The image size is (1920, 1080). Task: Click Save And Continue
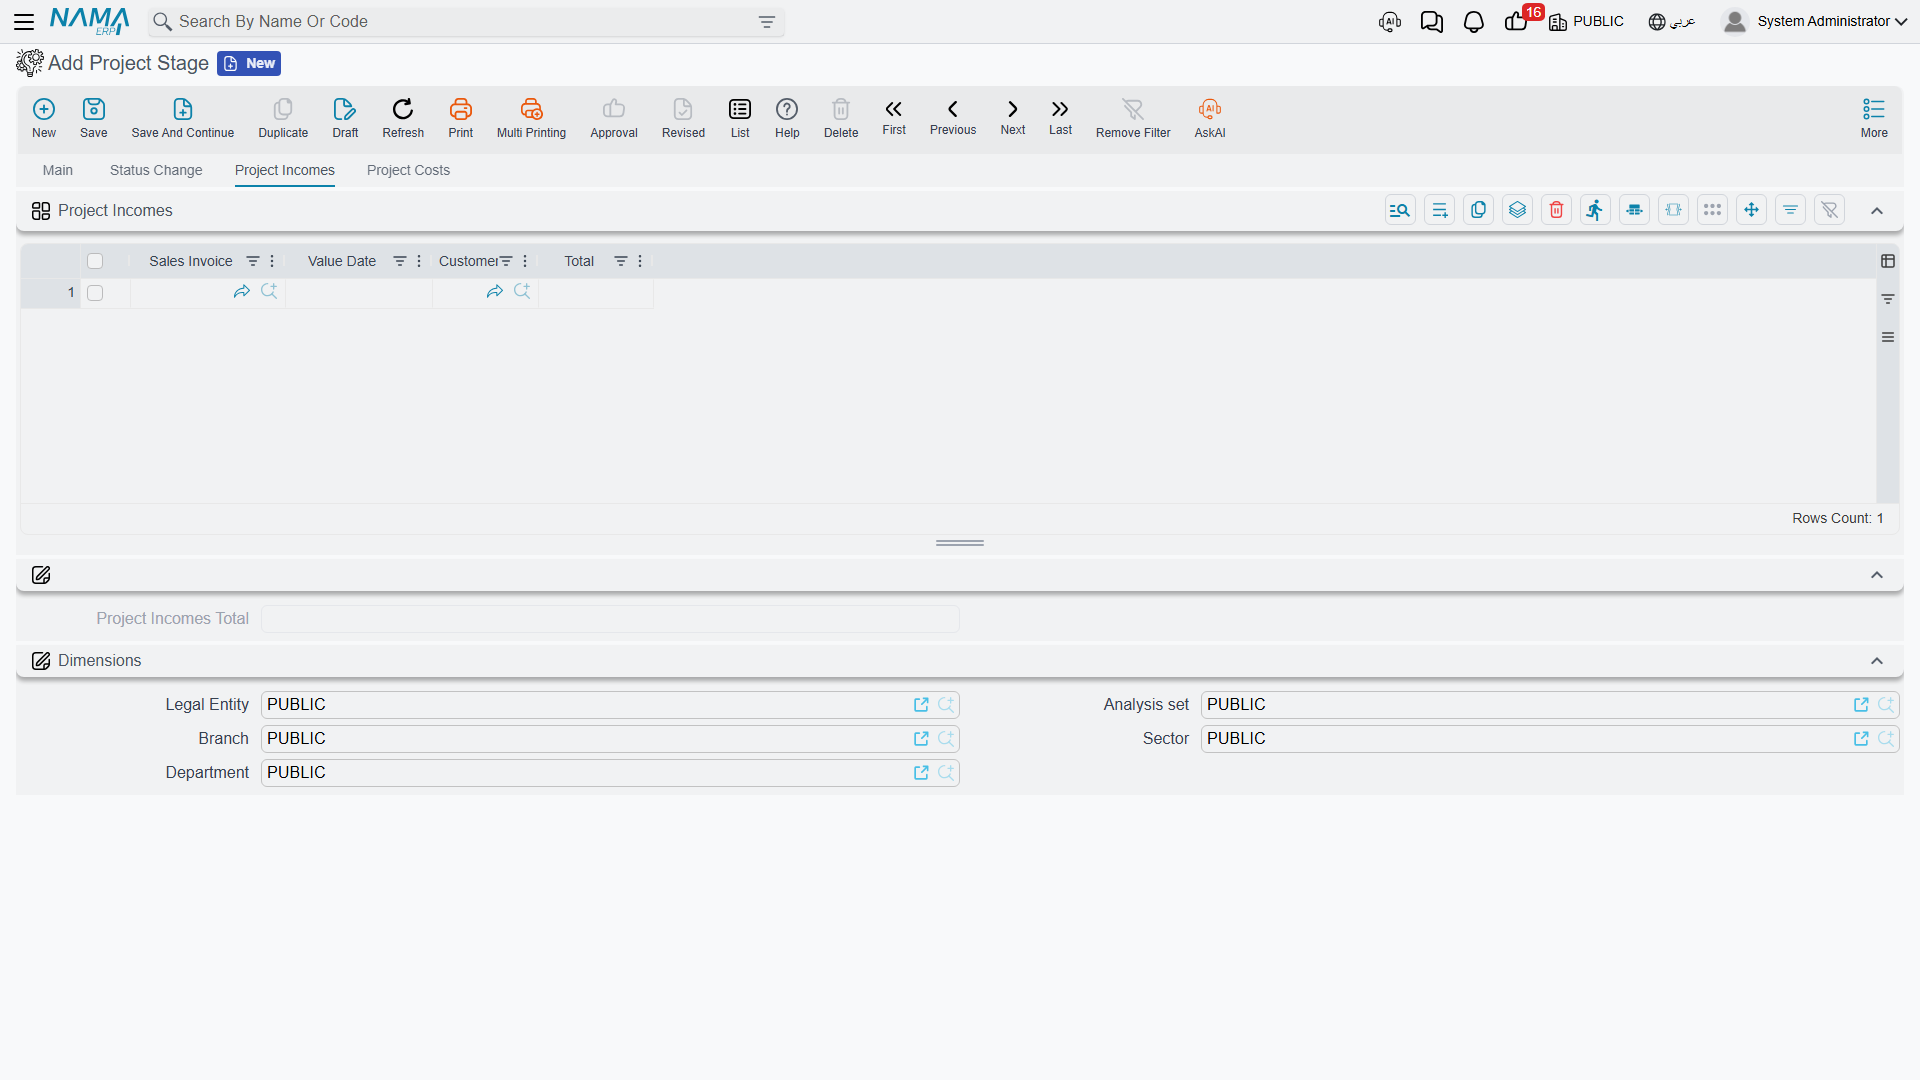[x=183, y=117]
